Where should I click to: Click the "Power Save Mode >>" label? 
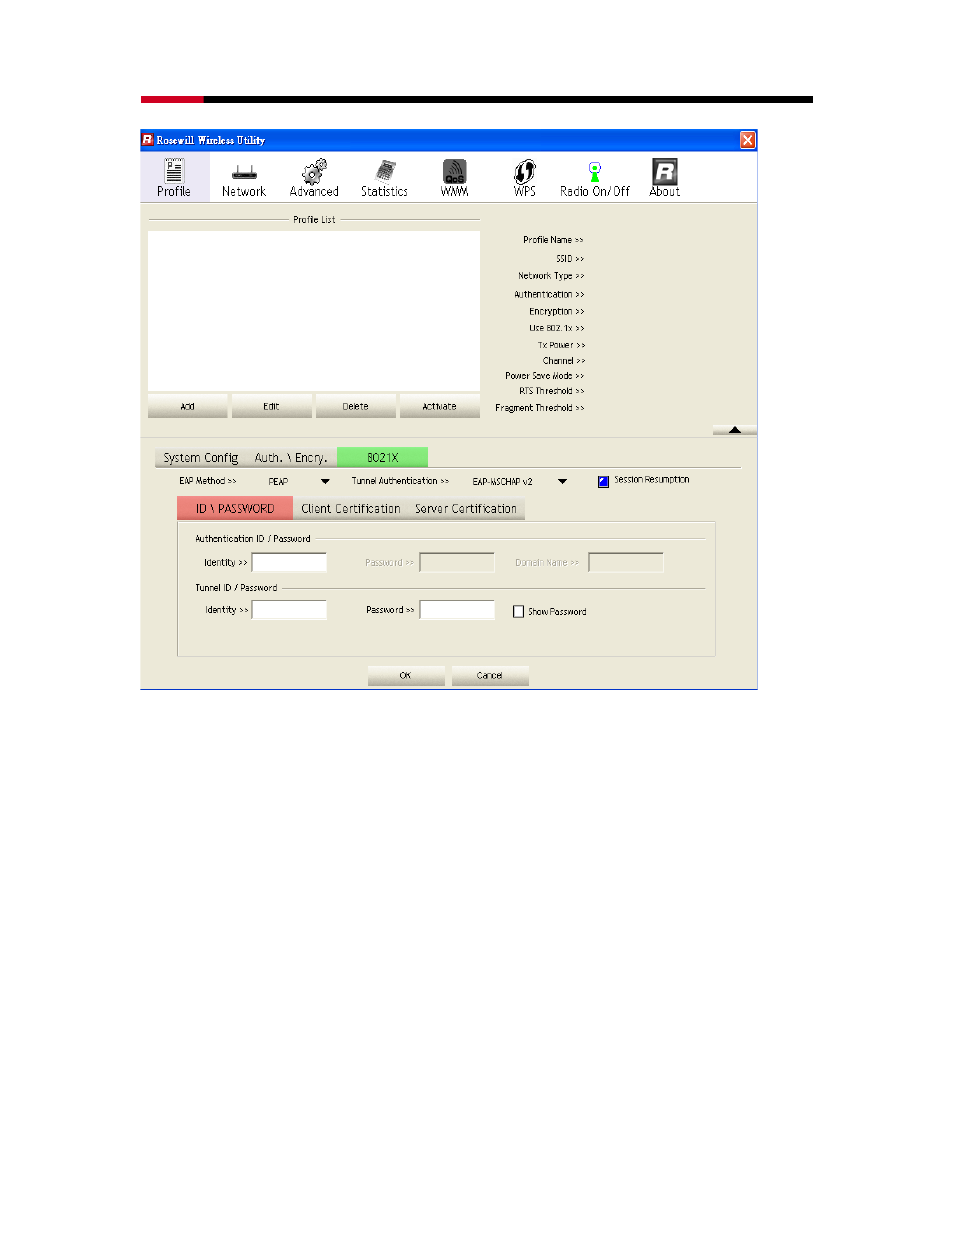[545, 376]
